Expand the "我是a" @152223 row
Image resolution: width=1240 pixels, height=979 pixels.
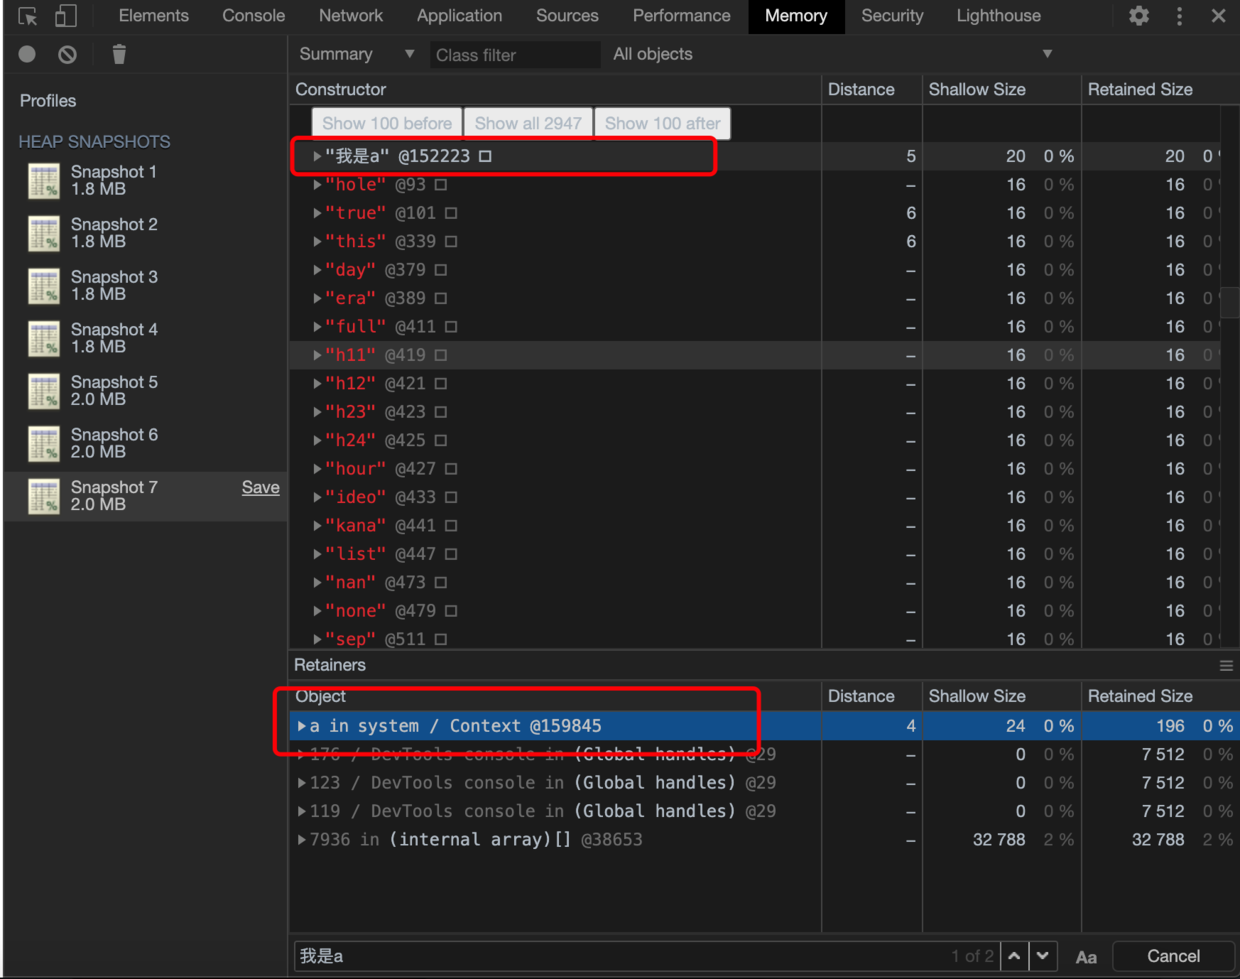pos(317,156)
